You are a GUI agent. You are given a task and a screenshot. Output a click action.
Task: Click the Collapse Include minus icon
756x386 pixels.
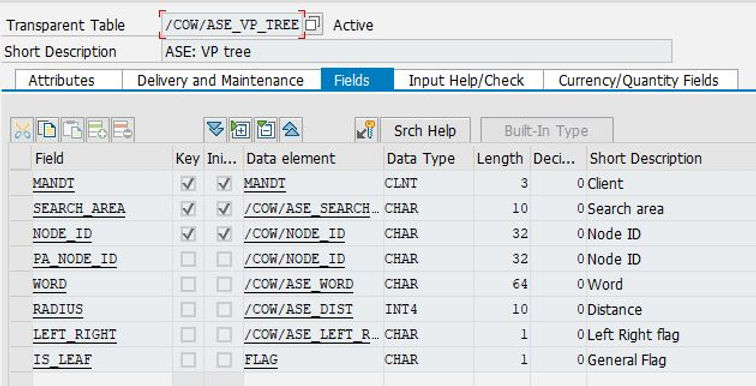(266, 130)
